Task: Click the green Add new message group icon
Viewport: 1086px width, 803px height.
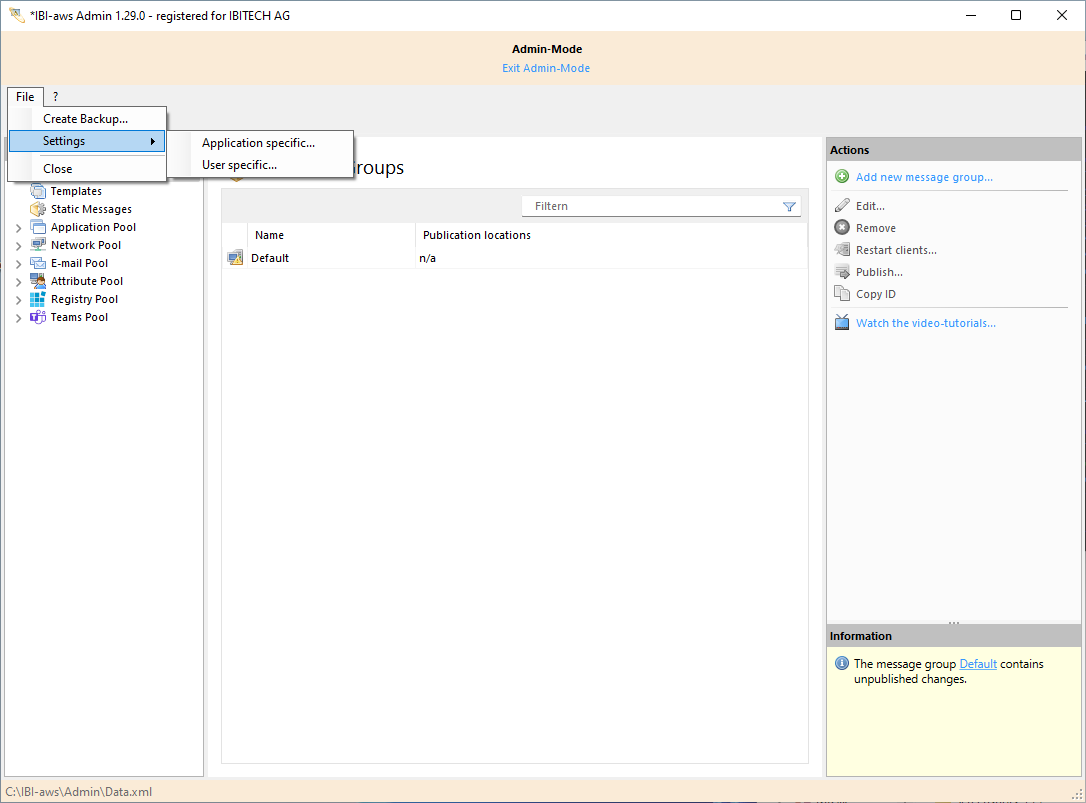Action: pyautogui.click(x=842, y=177)
